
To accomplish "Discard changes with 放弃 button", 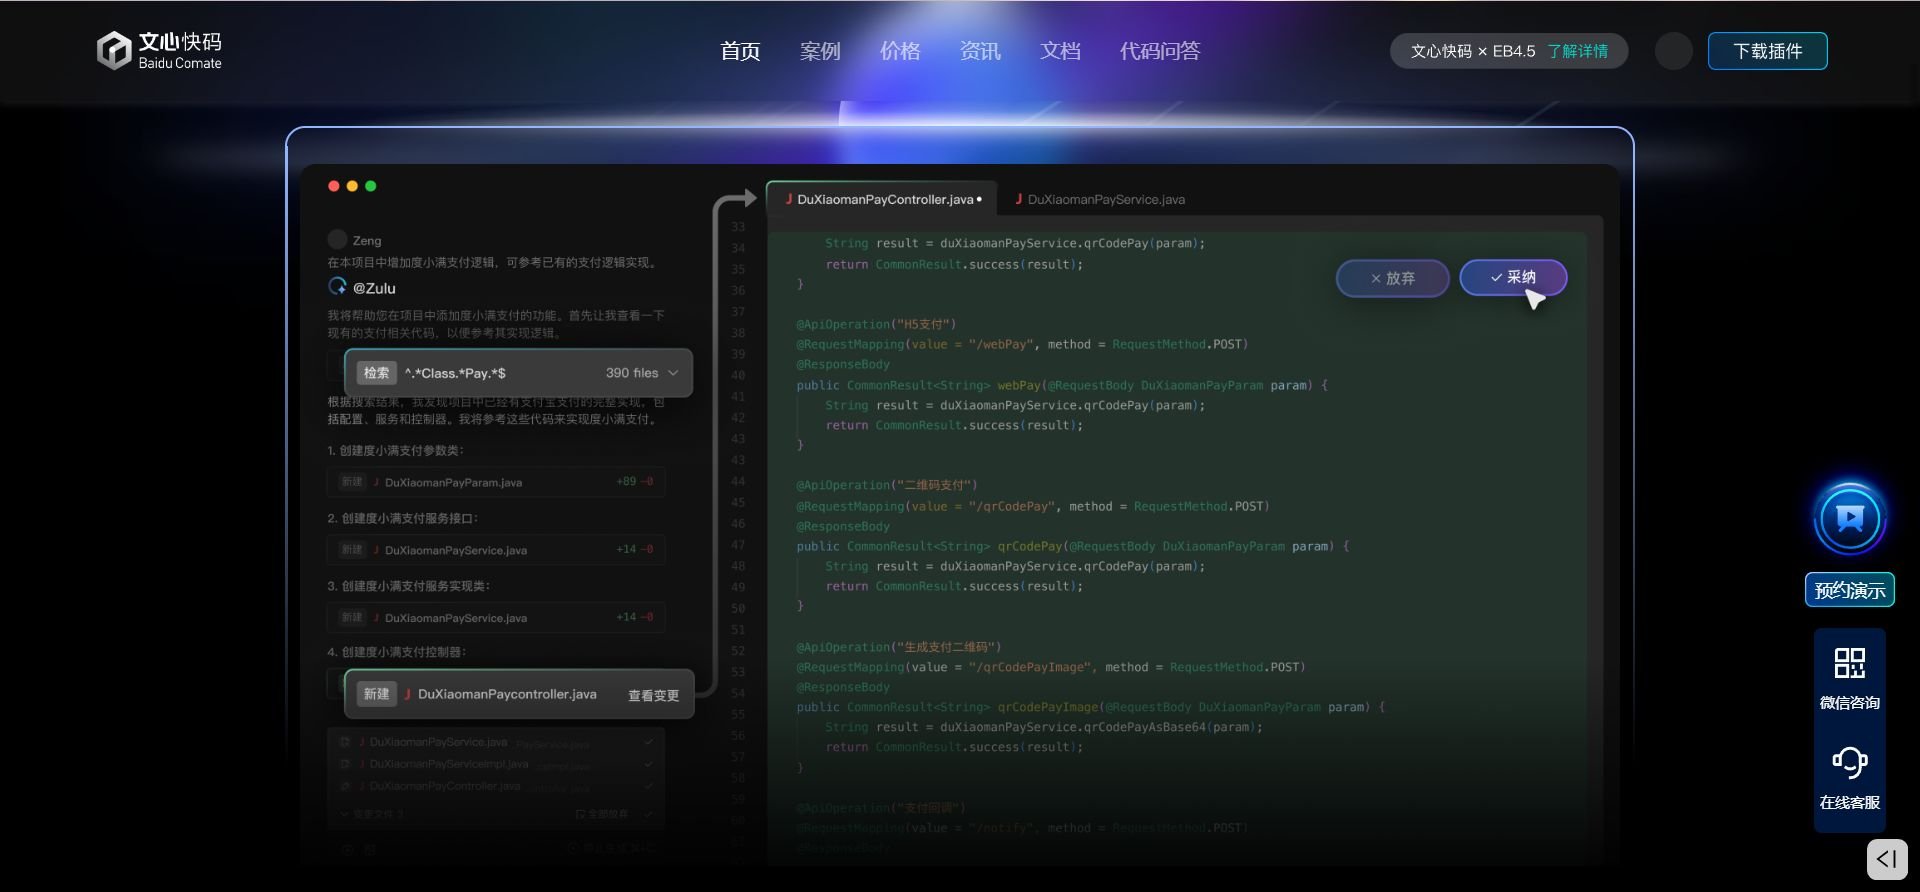I will pos(1392,278).
